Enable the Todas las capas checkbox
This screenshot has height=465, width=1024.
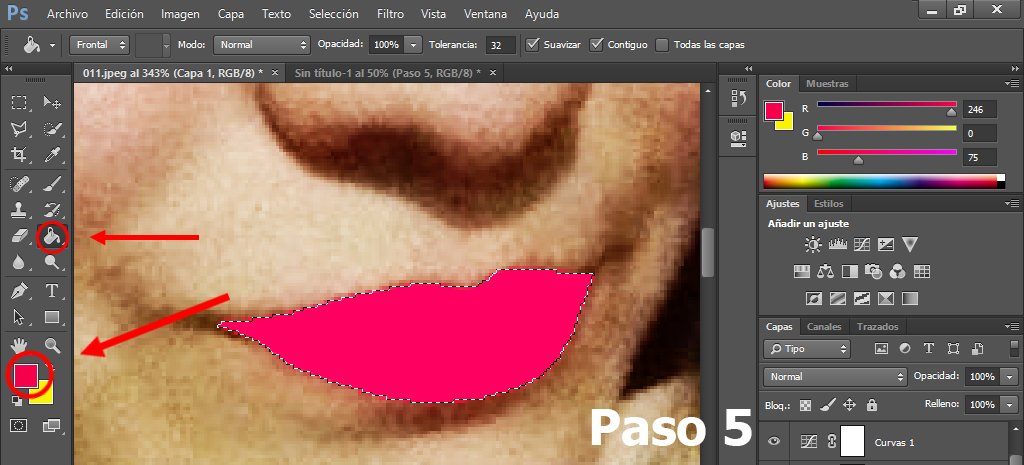(x=662, y=45)
